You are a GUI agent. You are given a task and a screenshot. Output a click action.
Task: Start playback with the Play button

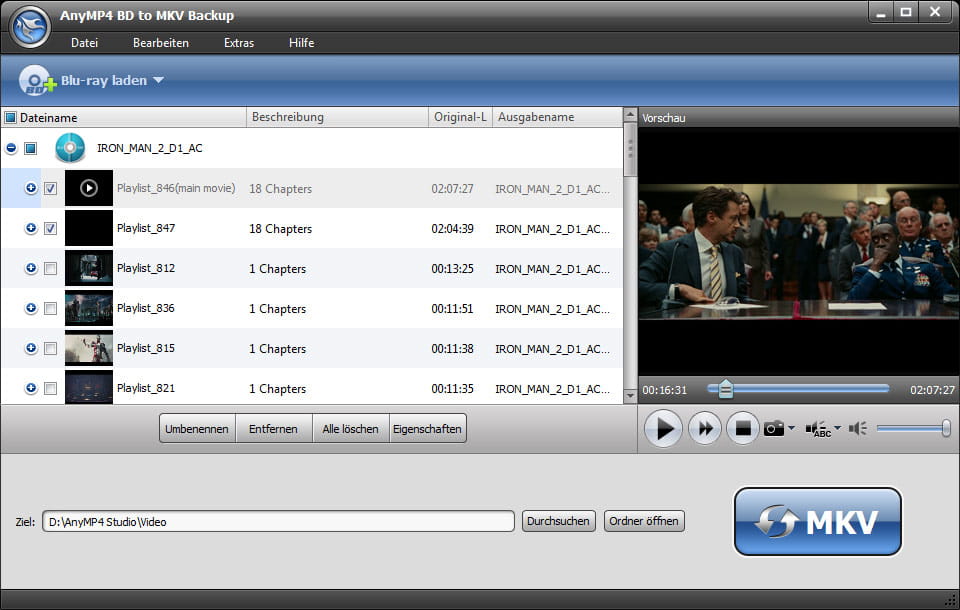[x=663, y=429]
